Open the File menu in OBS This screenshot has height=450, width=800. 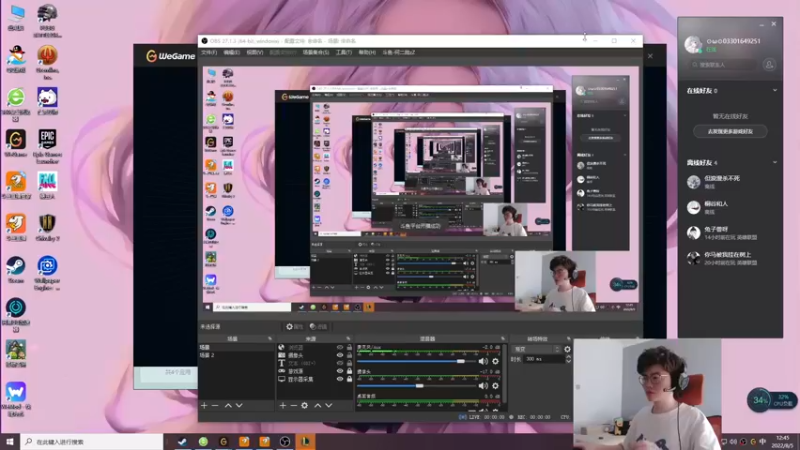point(209,53)
